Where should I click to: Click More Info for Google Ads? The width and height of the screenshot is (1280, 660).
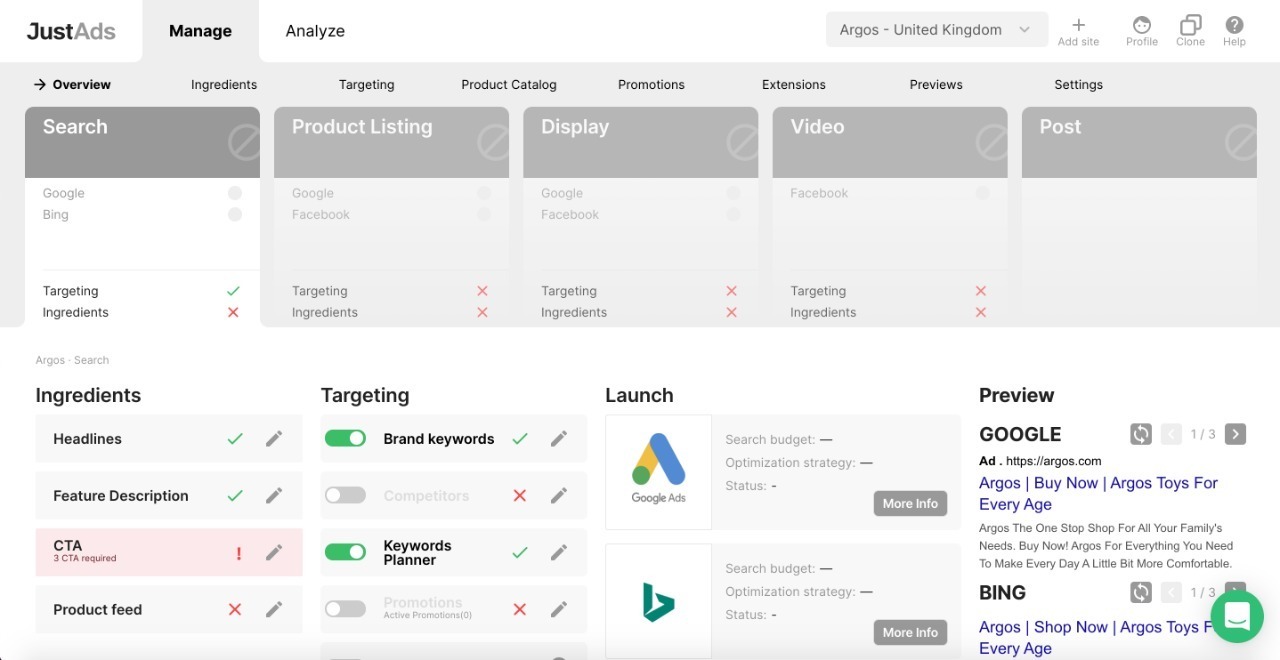coord(910,503)
